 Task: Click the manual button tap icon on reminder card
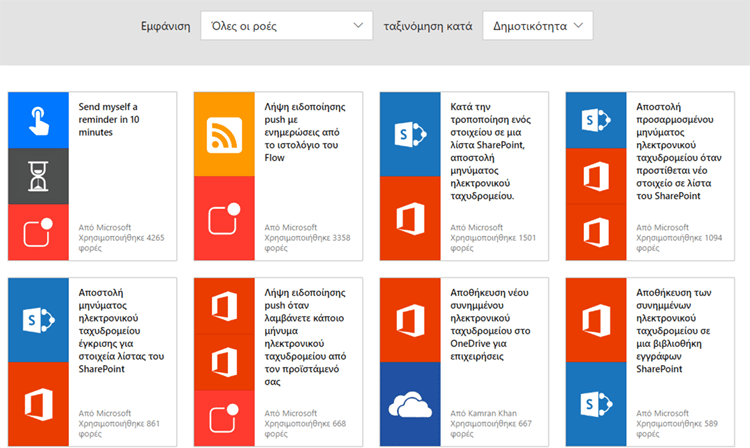[38, 120]
